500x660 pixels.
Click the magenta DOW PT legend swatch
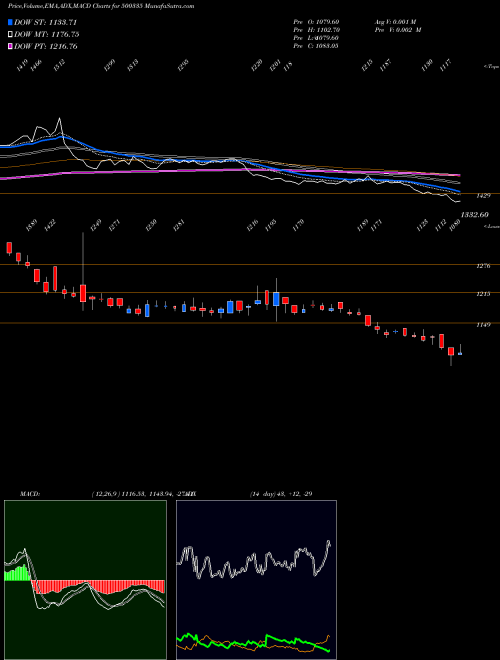click(11, 46)
